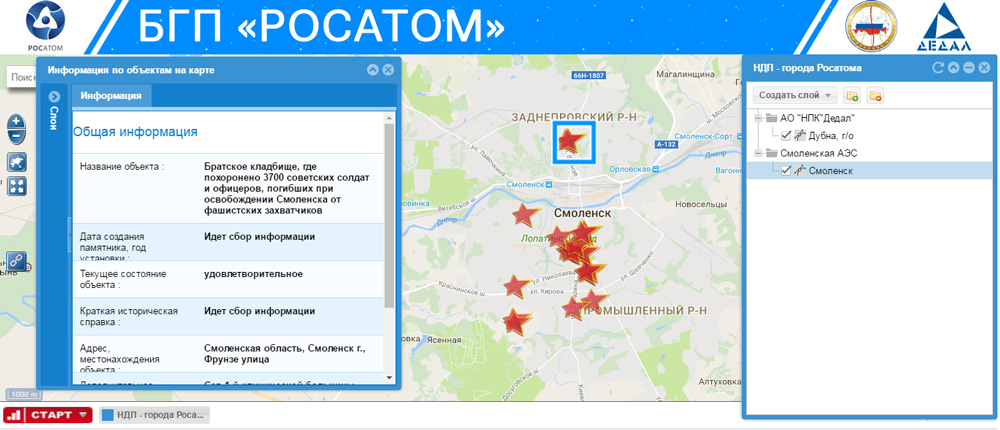Click the Магалинщина label on map
The image size is (1000, 430).
pyautogui.click(x=684, y=75)
